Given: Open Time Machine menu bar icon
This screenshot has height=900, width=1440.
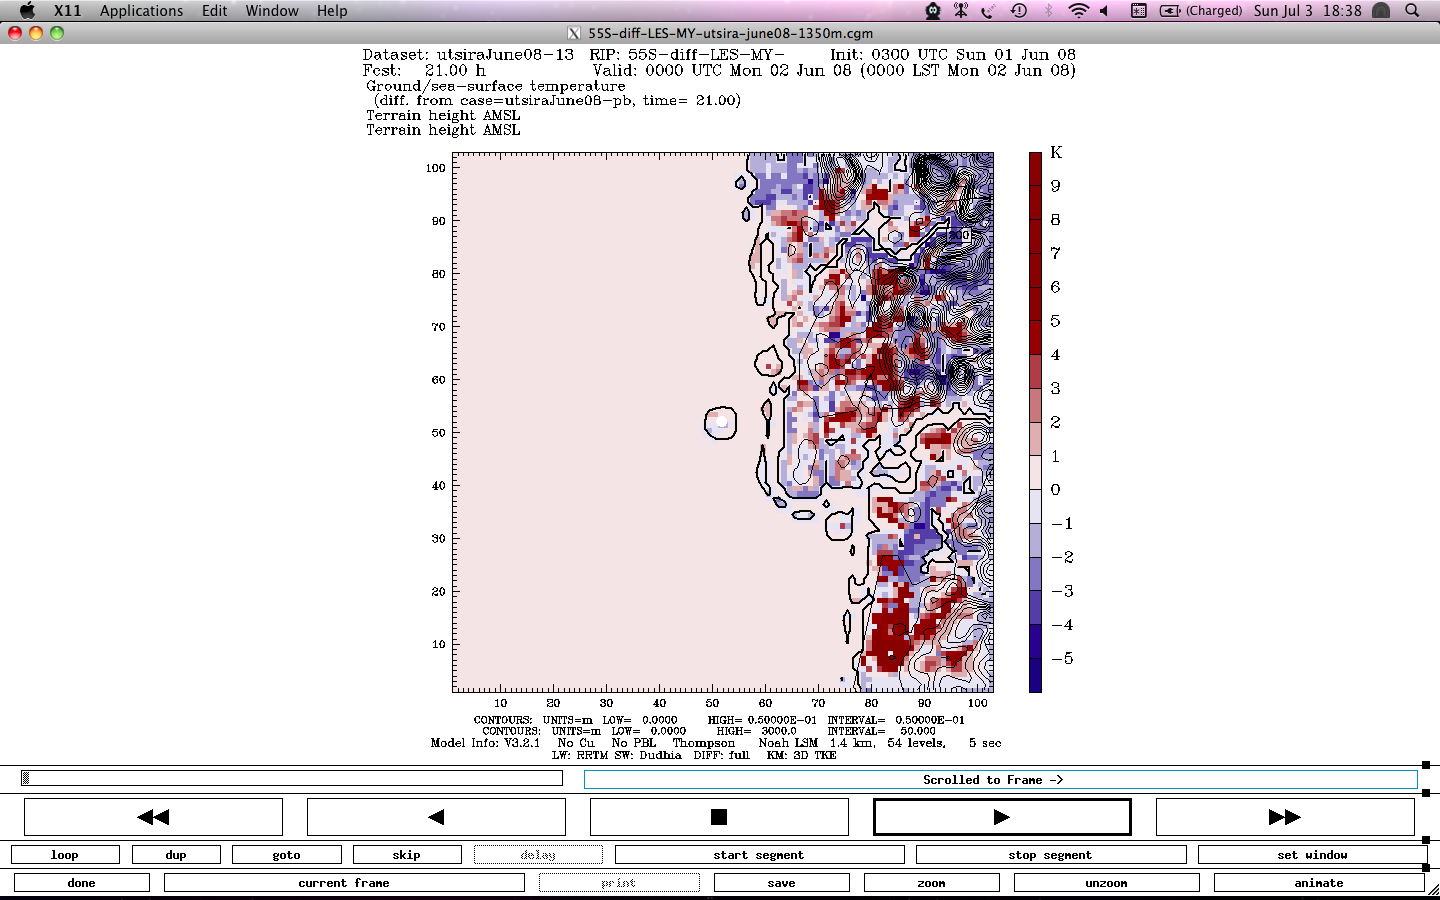Looking at the screenshot, I should click(1018, 11).
